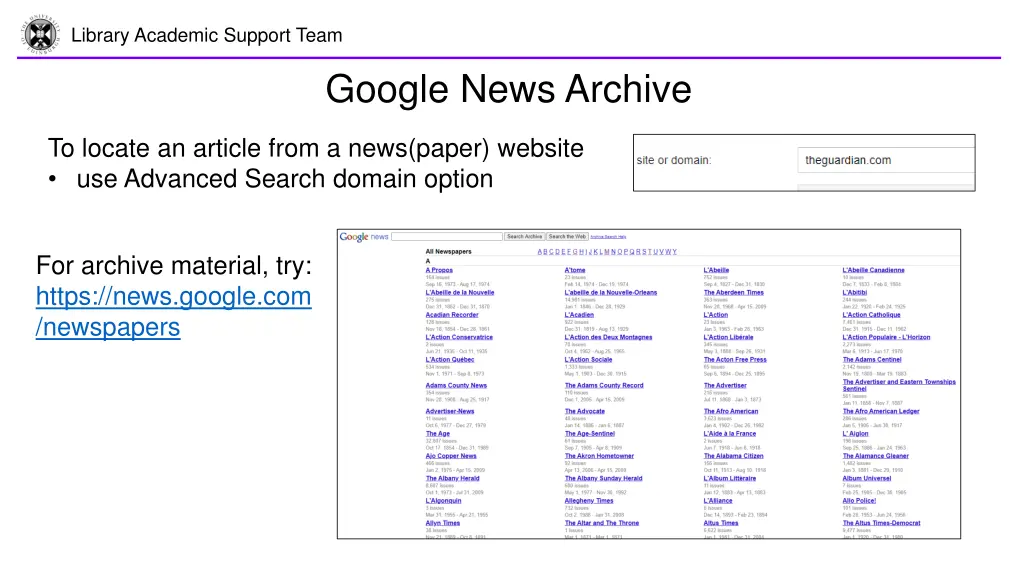The height and width of the screenshot is (576, 1024).
Task: Open the A Propos newspaper link
Action: click(439, 270)
